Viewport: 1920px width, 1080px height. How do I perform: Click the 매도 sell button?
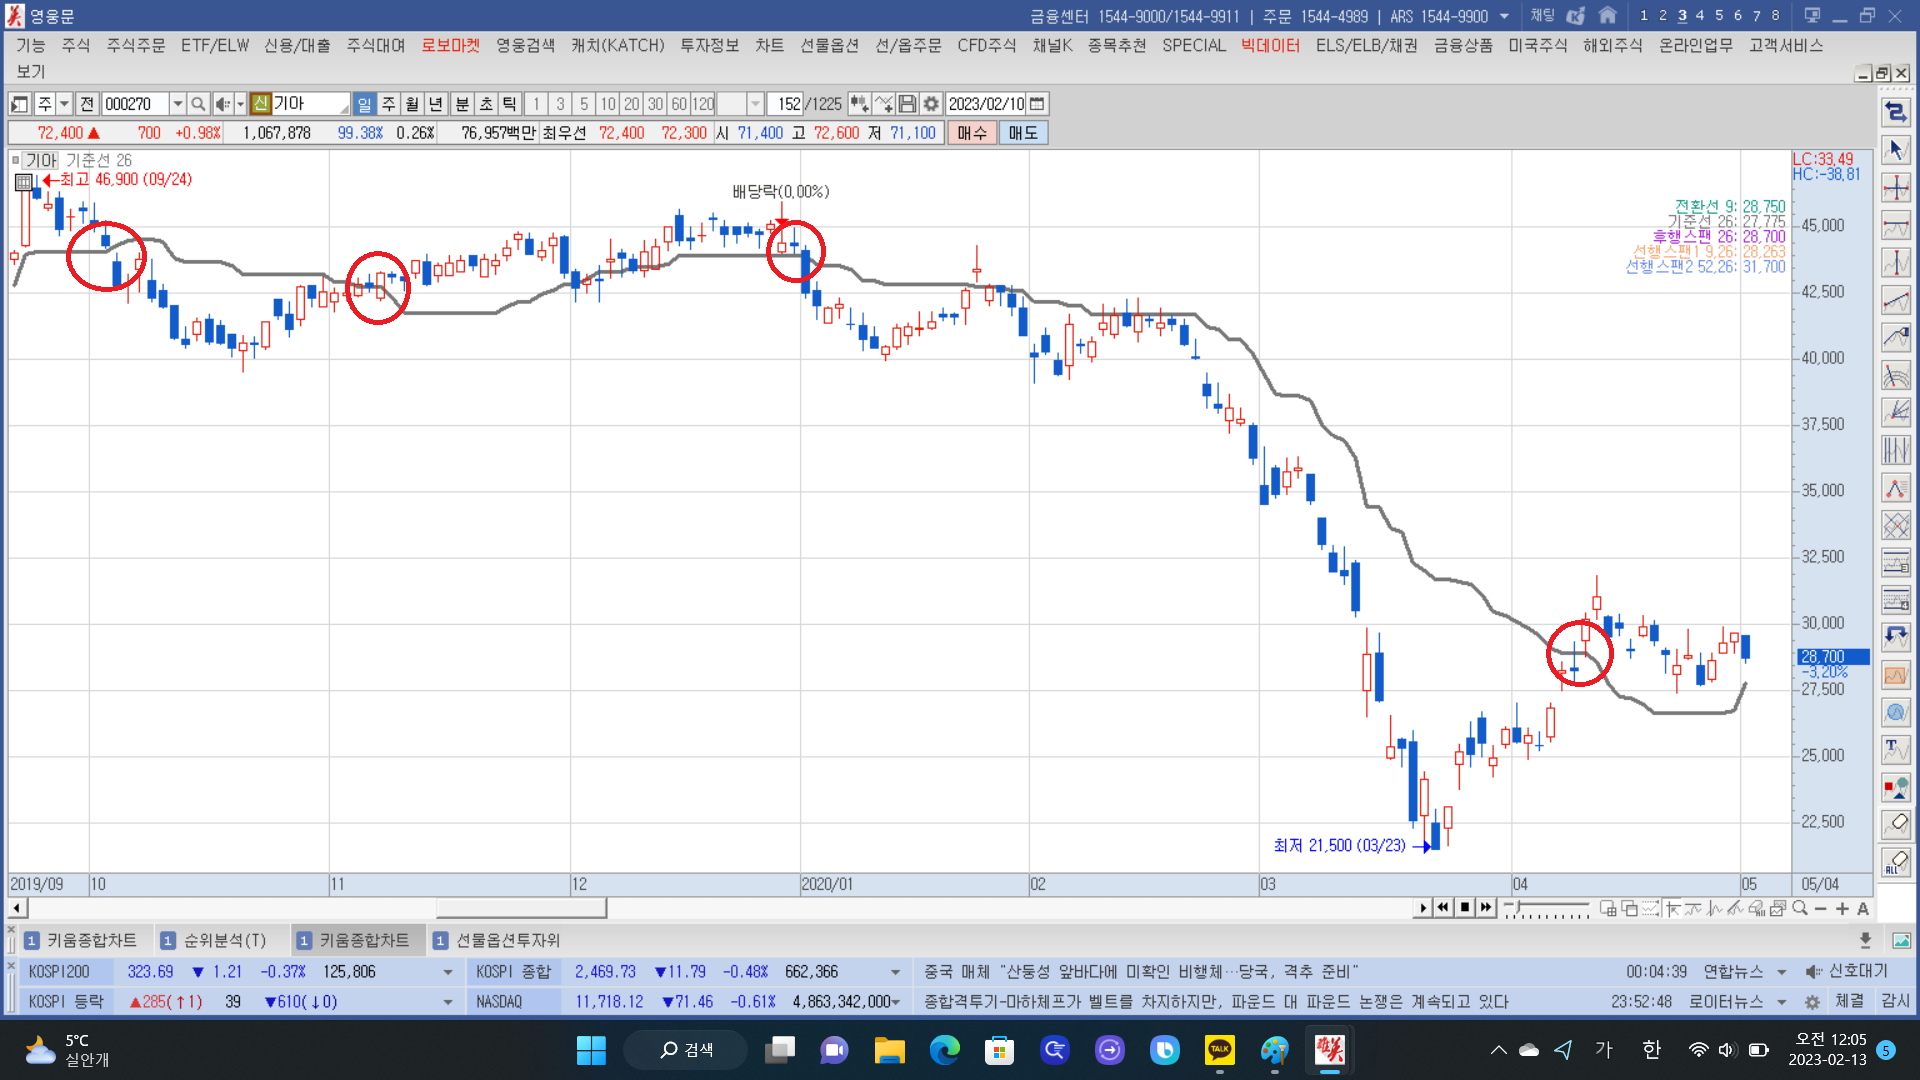(x=1022, y=133)
